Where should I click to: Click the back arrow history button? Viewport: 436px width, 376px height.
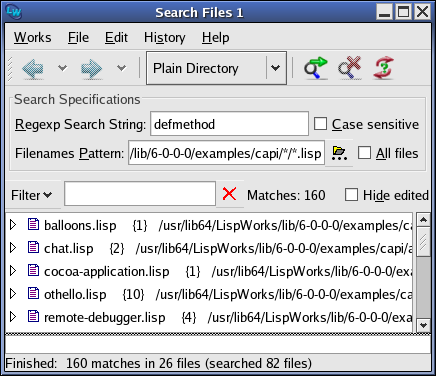tap(33, 69)
